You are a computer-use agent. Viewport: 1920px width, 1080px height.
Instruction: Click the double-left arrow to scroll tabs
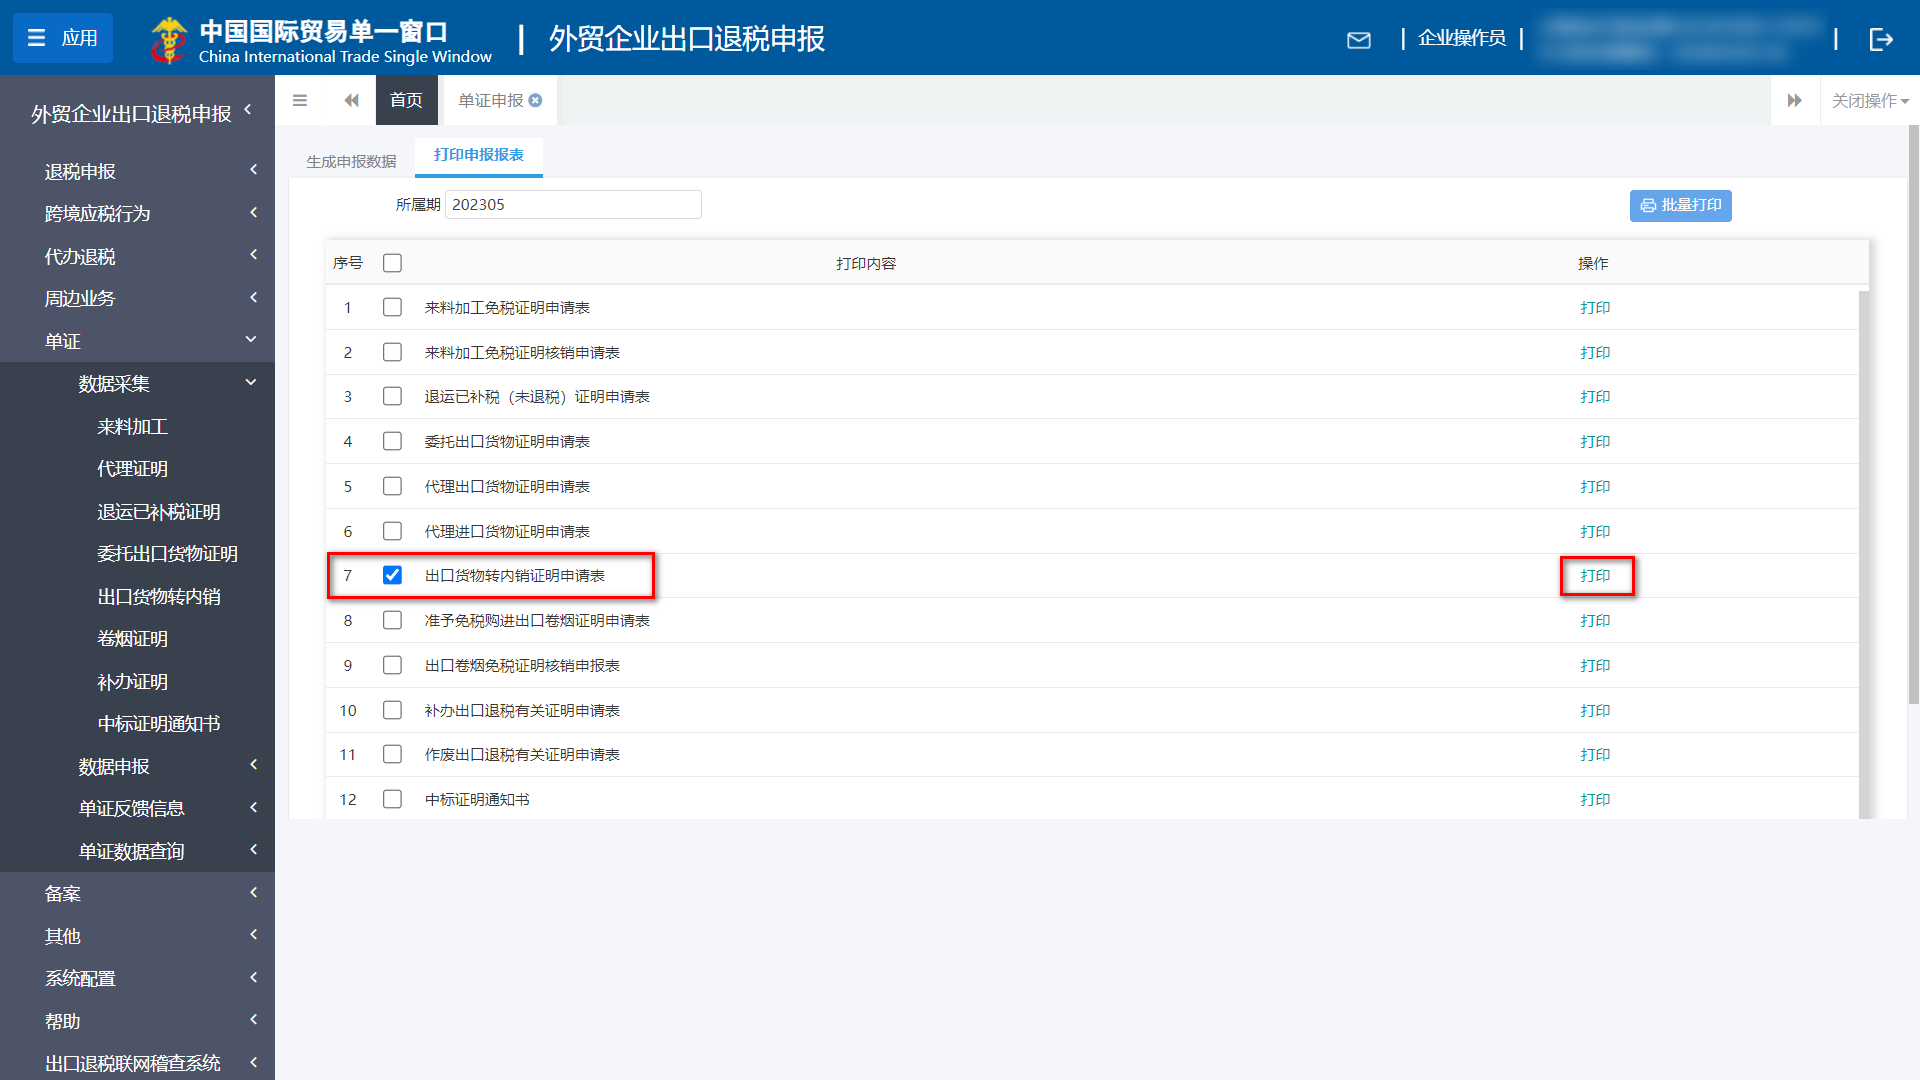[351, 100]
